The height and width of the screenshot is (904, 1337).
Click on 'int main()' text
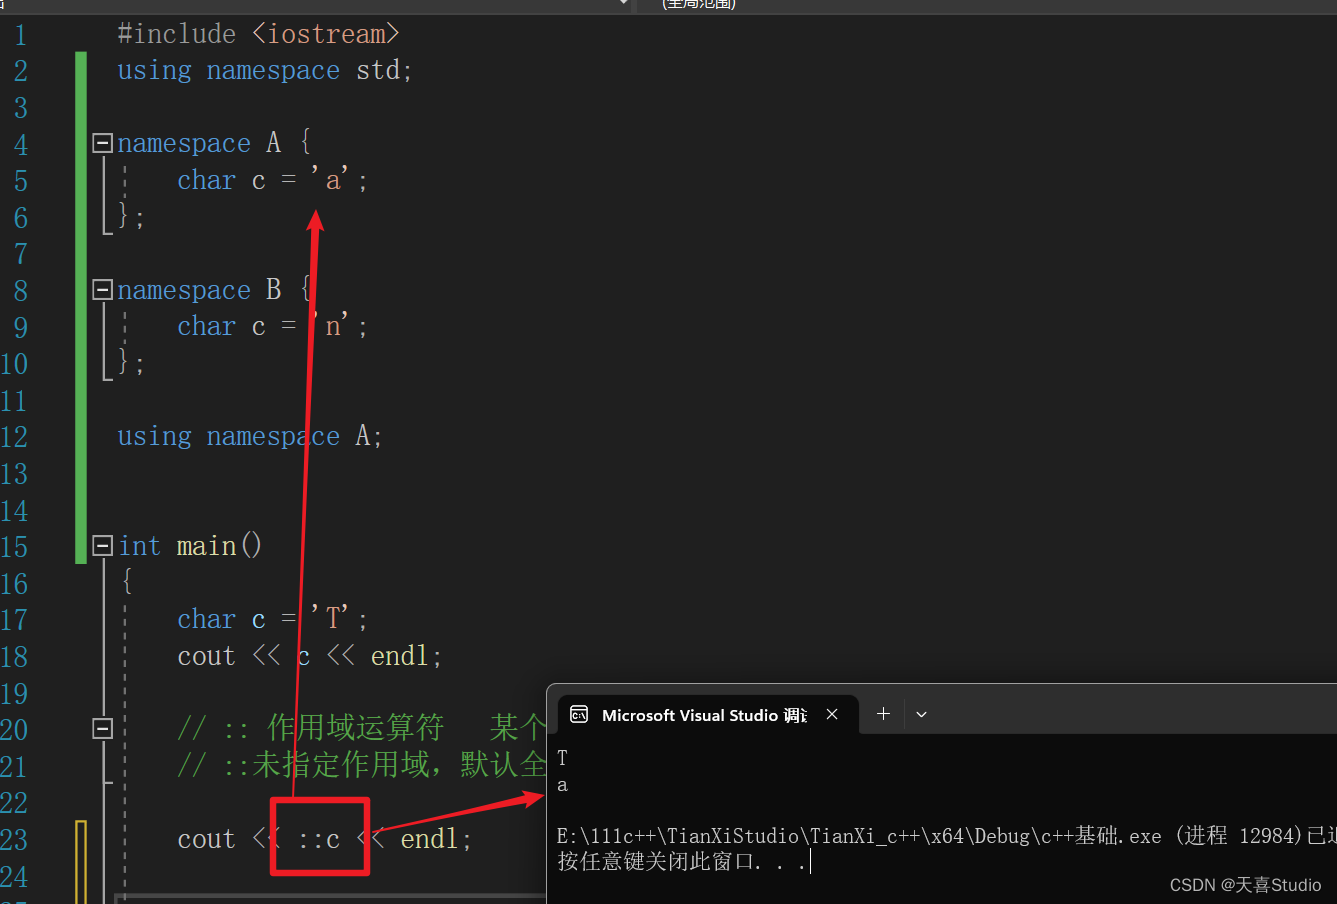tap(190, 546)
